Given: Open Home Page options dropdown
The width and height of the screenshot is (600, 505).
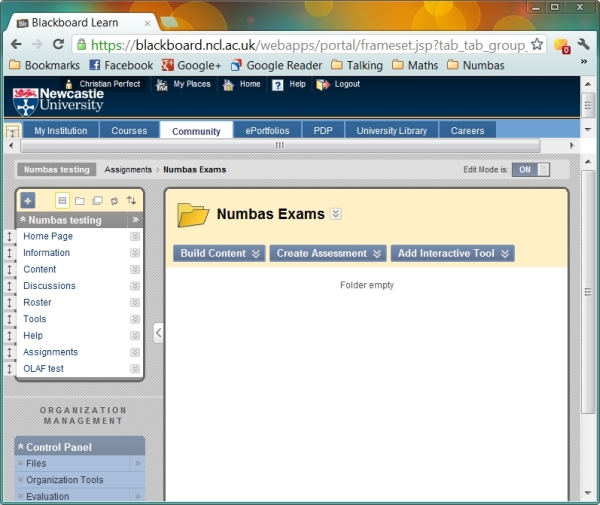Looking at the screenshot, I should (x=135, y=236).
